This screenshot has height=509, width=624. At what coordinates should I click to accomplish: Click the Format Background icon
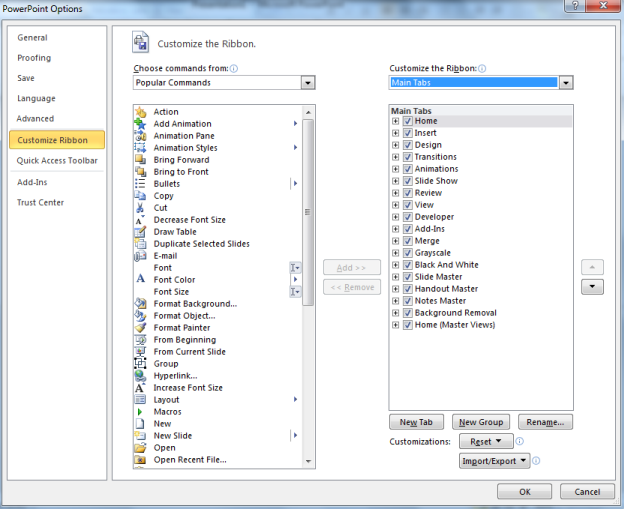pos(140,304)
